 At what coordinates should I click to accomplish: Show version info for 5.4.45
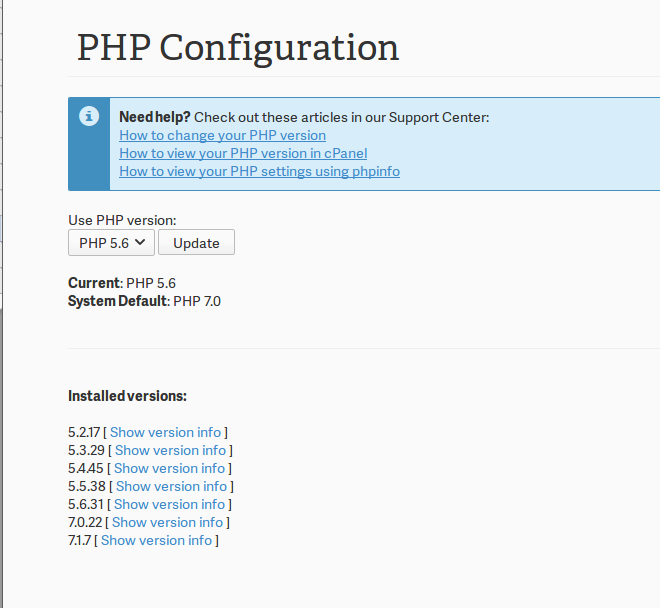(169, 468)
